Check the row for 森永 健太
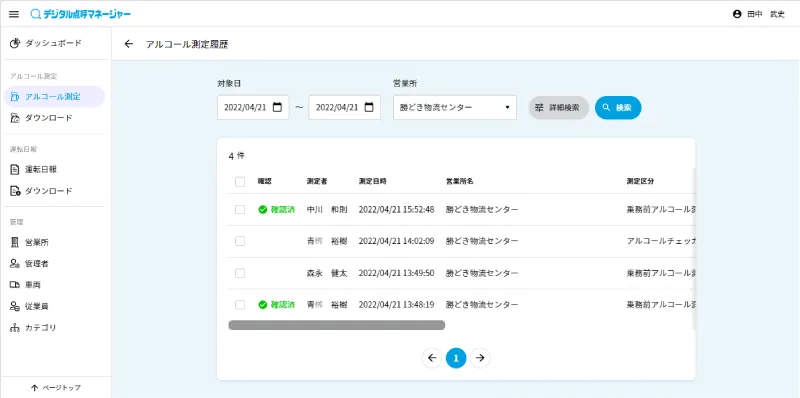This screenshot has width=800, height=398. 240,273
